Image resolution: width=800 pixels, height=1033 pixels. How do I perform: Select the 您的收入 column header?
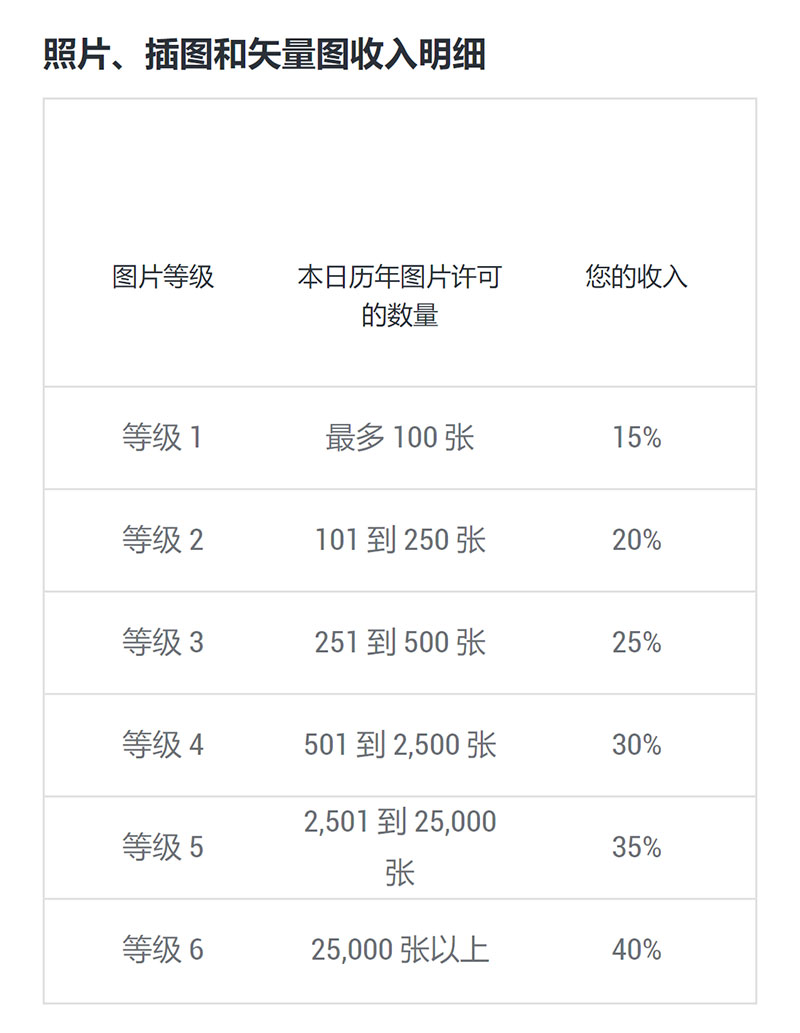click(637, 277)
